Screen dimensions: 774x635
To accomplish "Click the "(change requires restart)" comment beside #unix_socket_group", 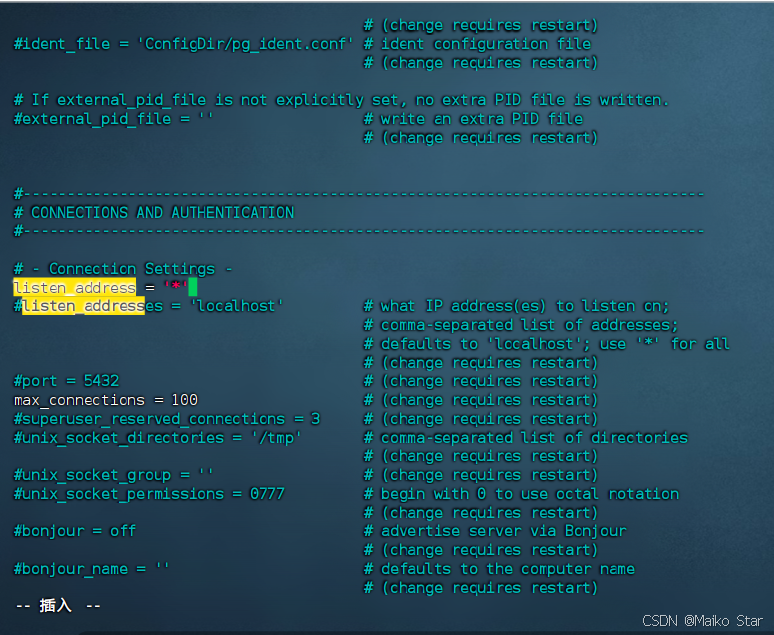I will pyautogui.click(x=481, y=475).
